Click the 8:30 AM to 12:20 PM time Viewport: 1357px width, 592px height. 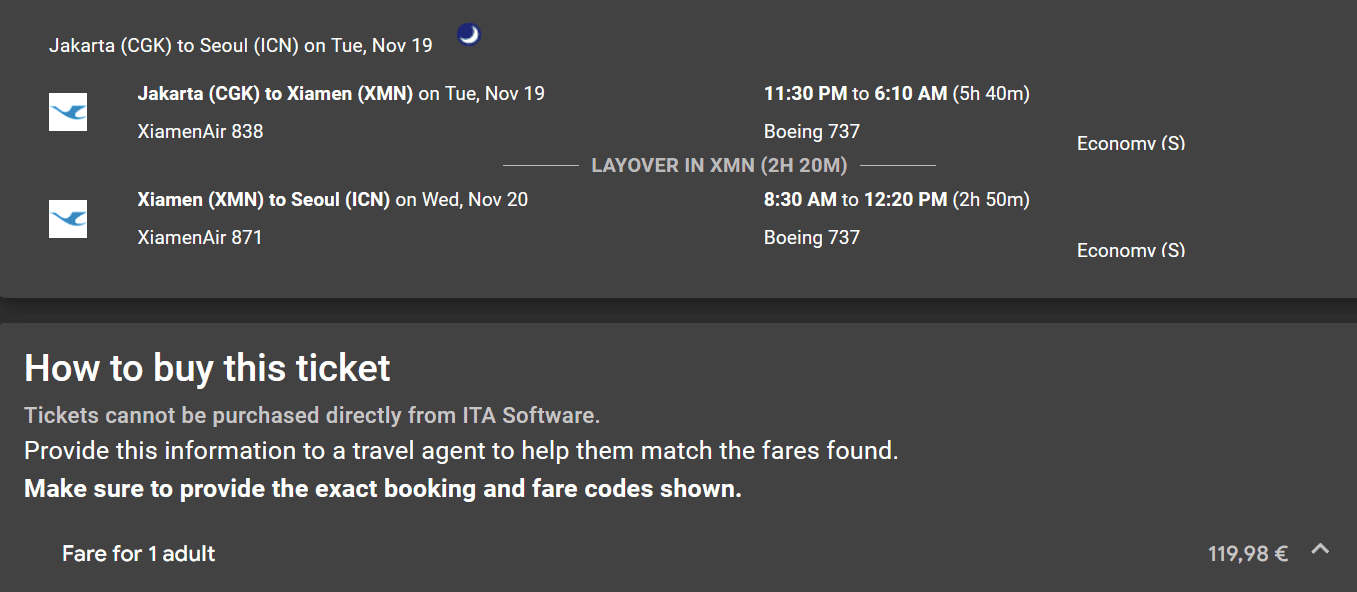(x=855, y=200)
